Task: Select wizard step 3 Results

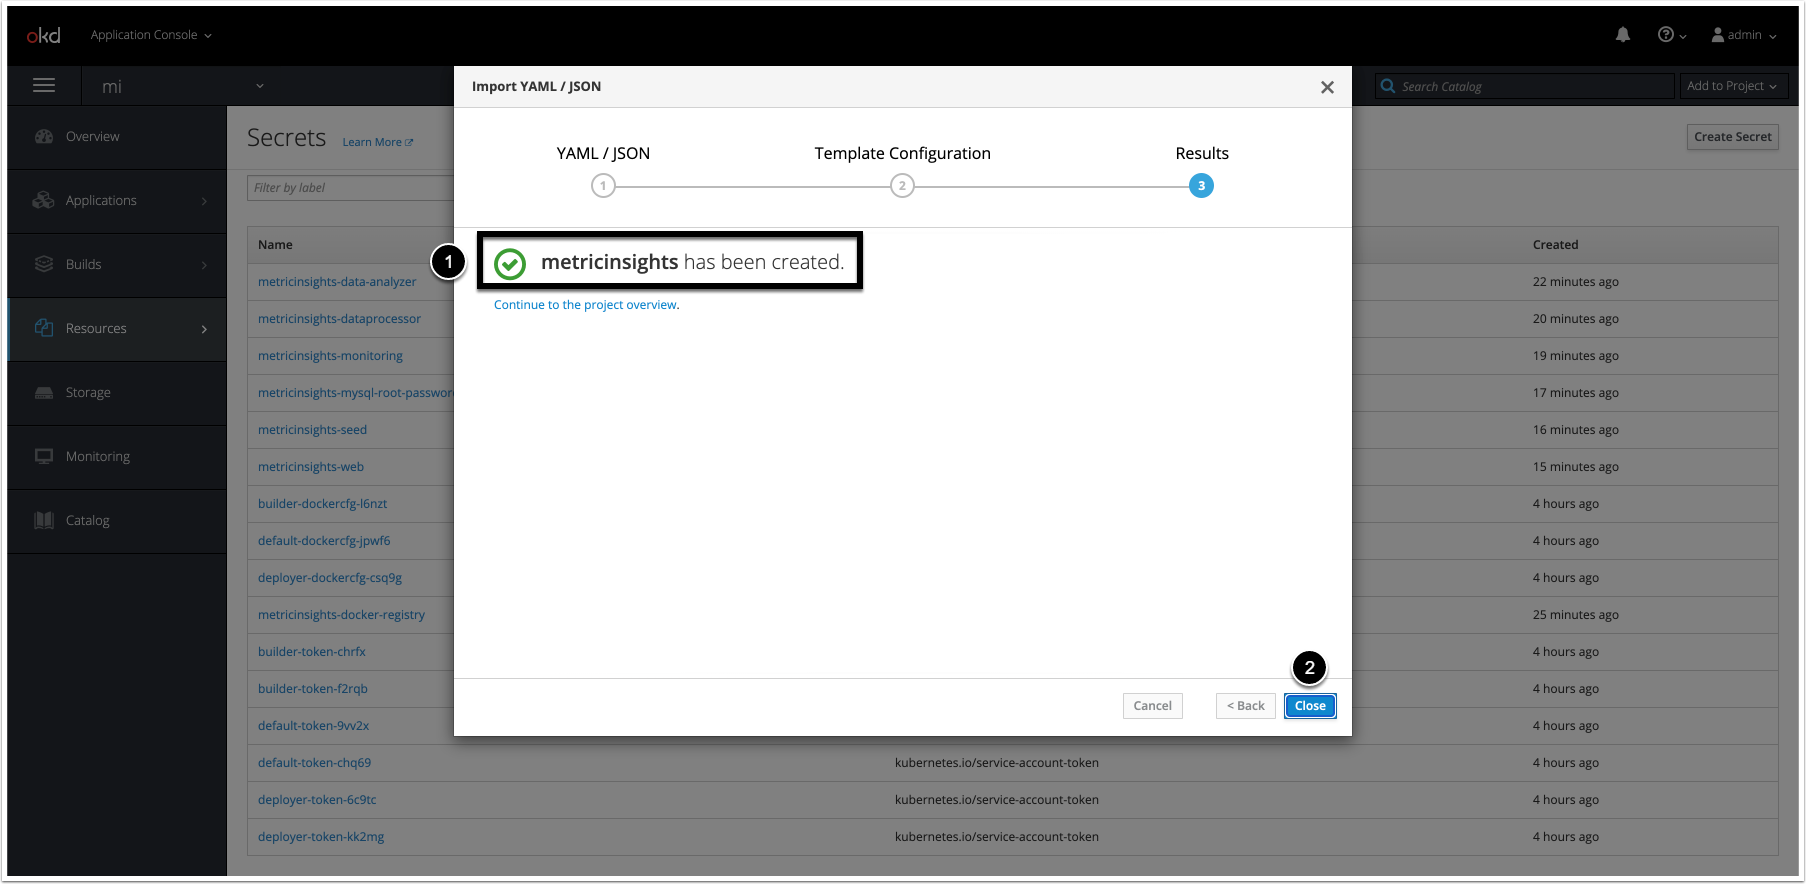Action: [1201, 186]
